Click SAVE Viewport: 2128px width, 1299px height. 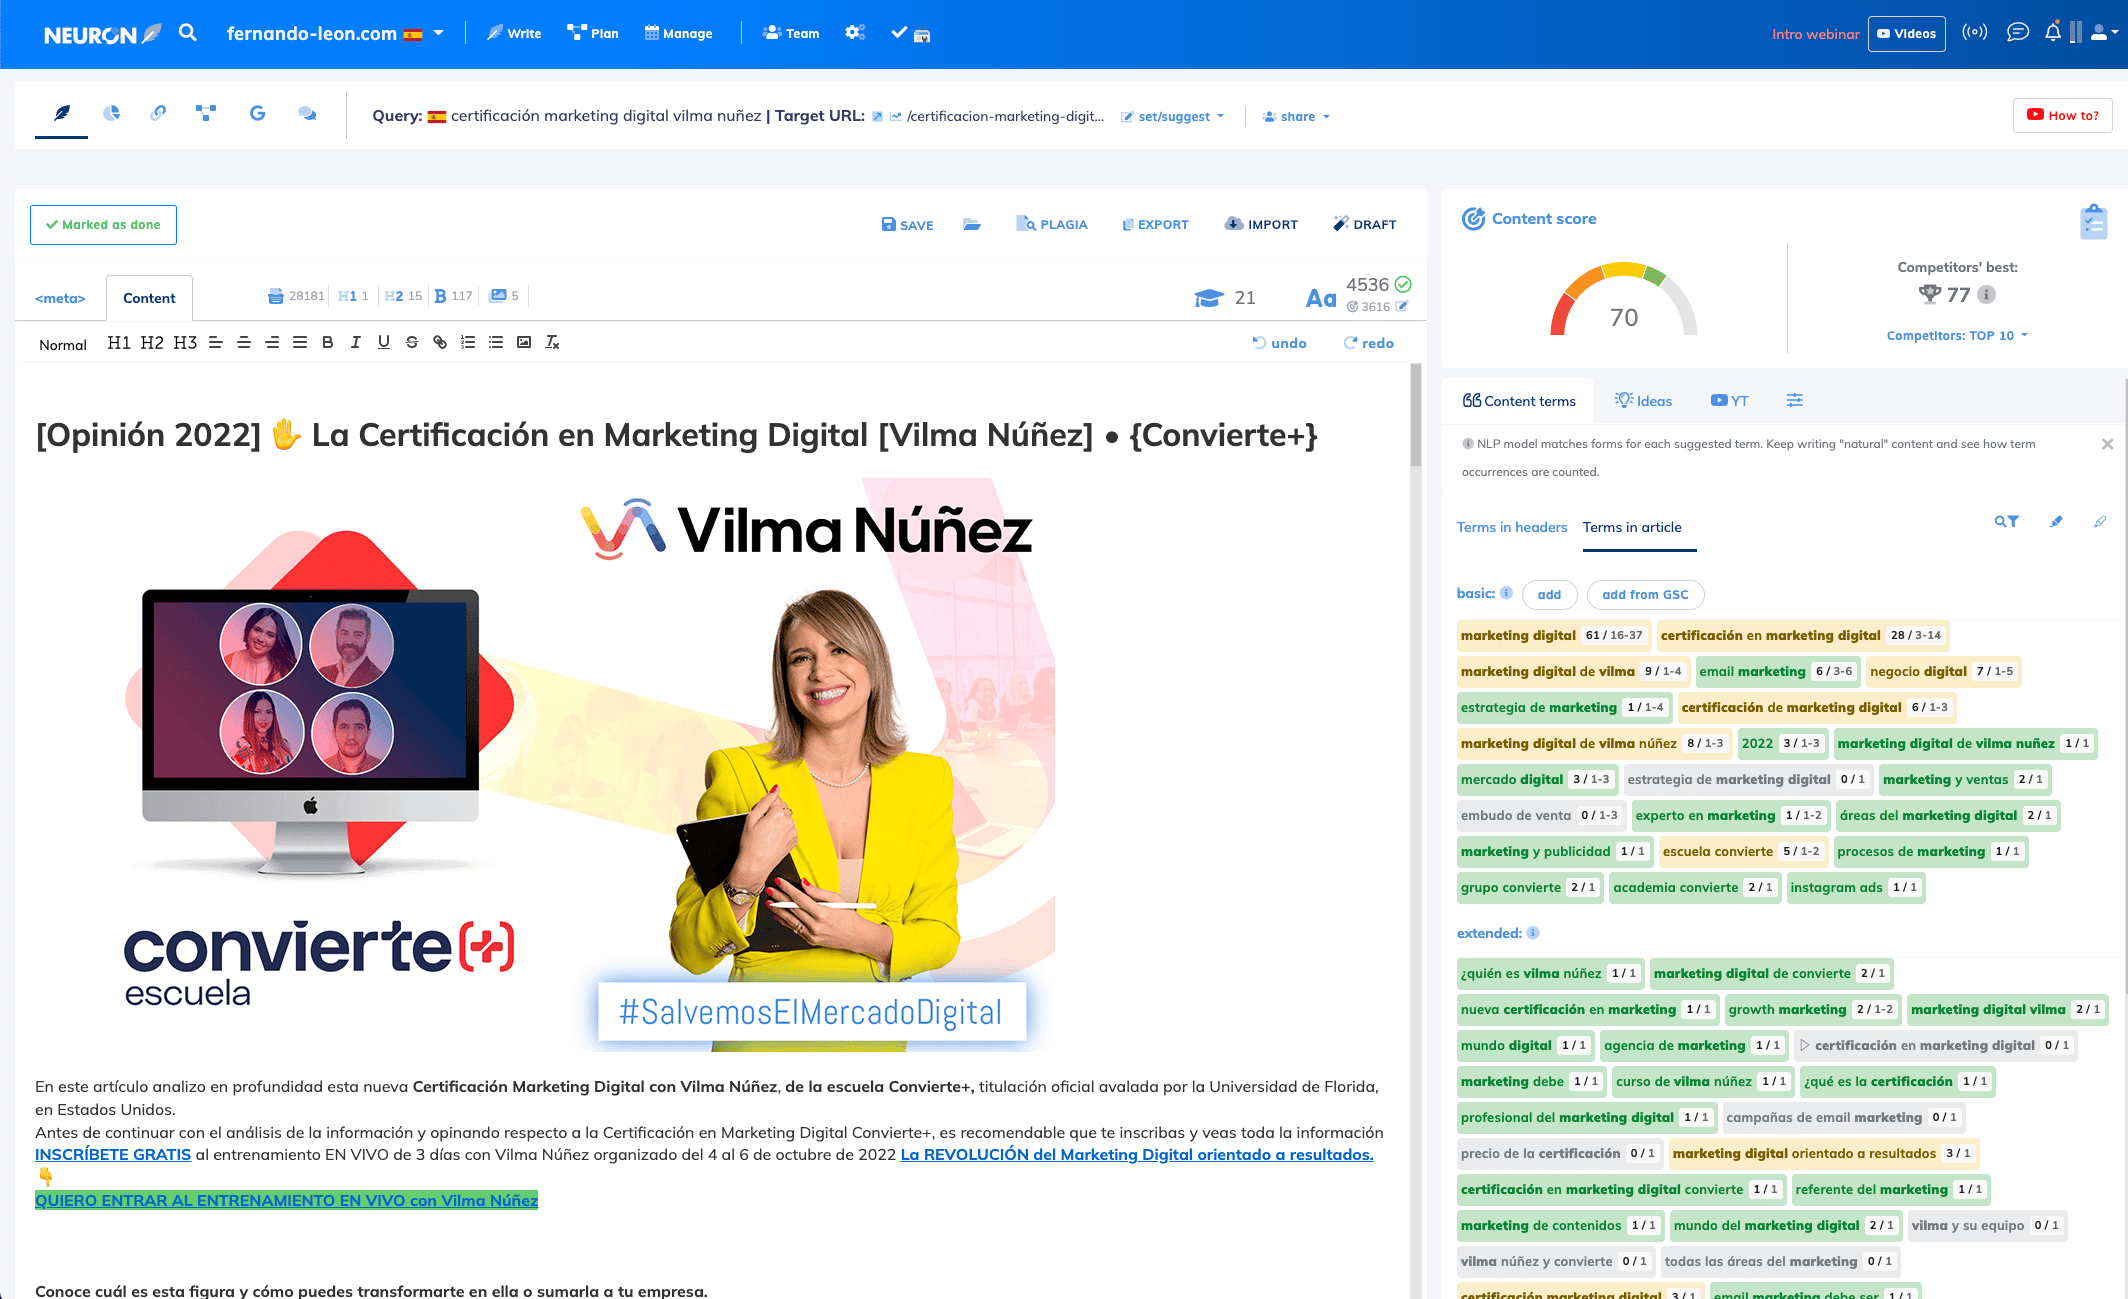click(907, 225)
